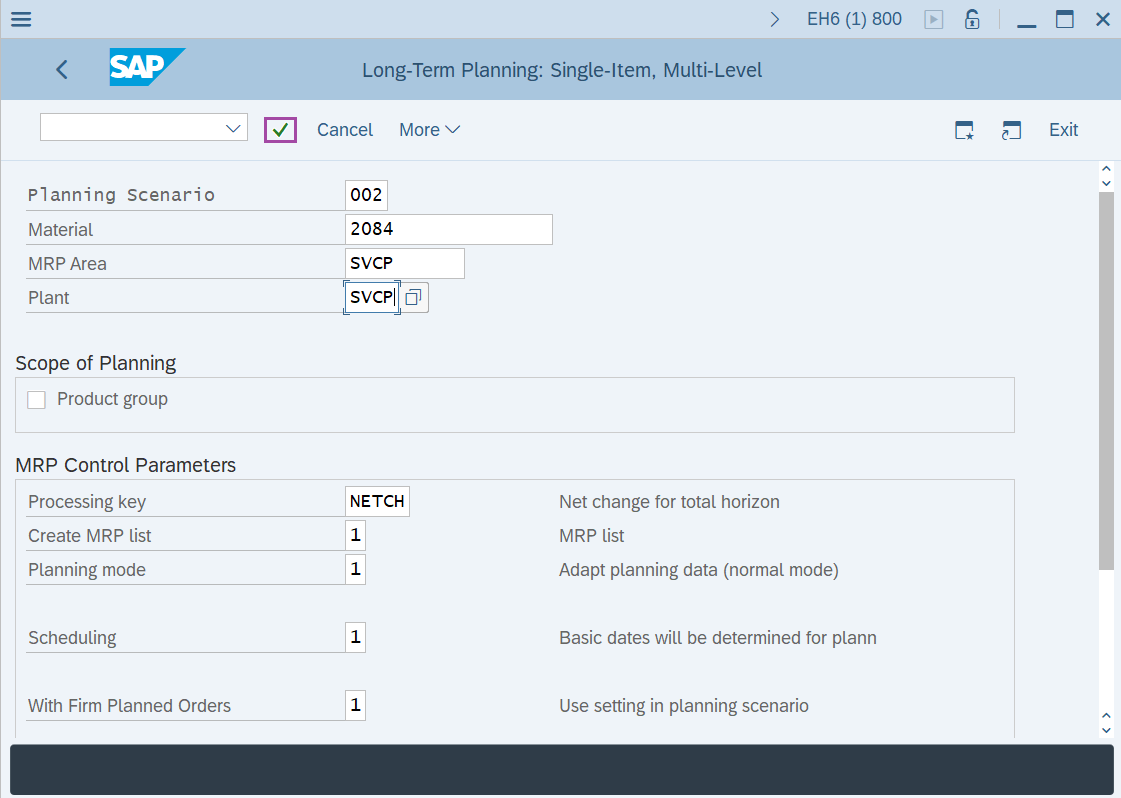Click the security lock icon in the titlebar
Viewport: 1121px width, 798px height.
click(971, 18)
